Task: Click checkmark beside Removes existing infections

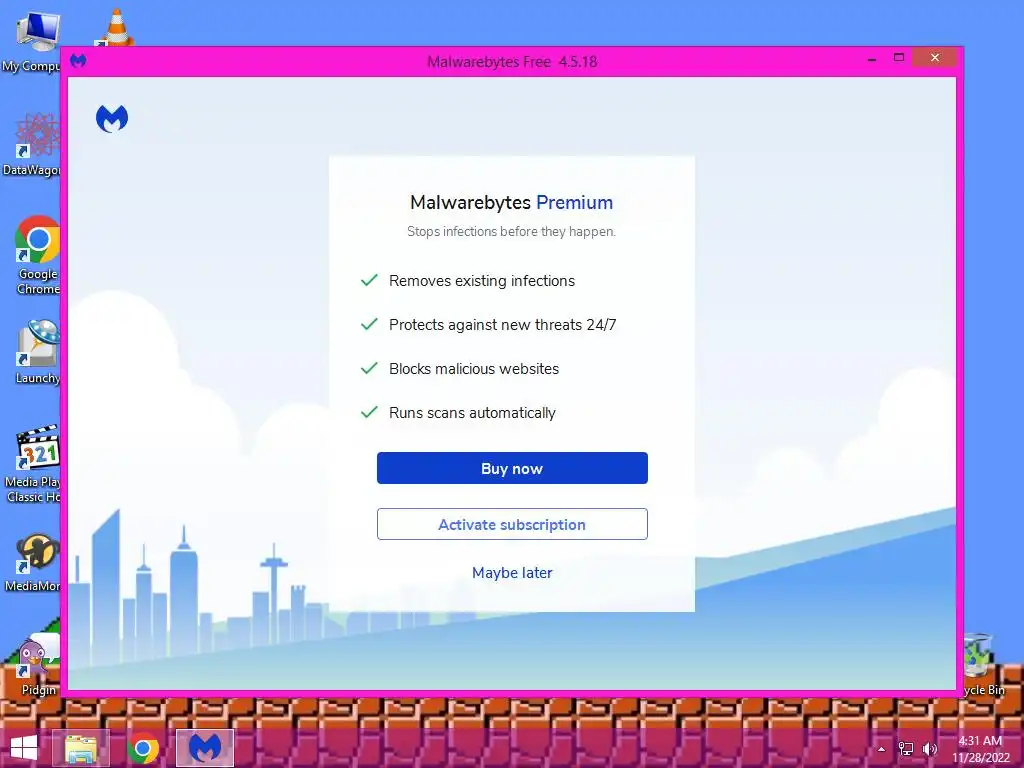Action: [369, 280]
